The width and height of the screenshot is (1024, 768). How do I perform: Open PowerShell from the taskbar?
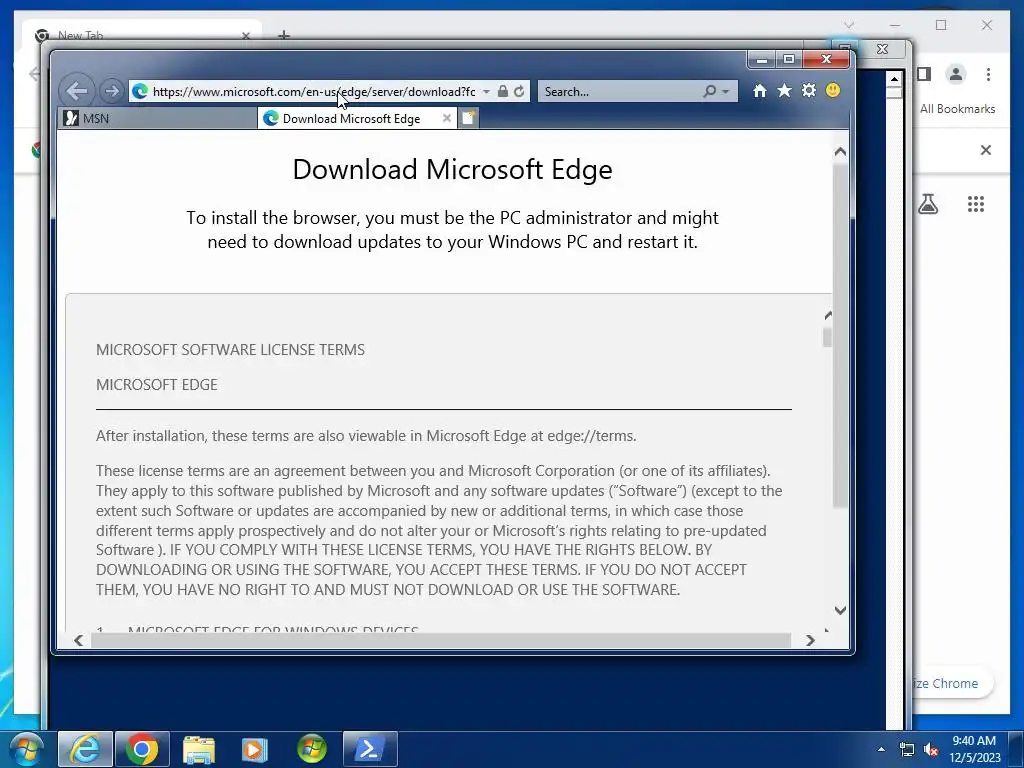[370, 749]
